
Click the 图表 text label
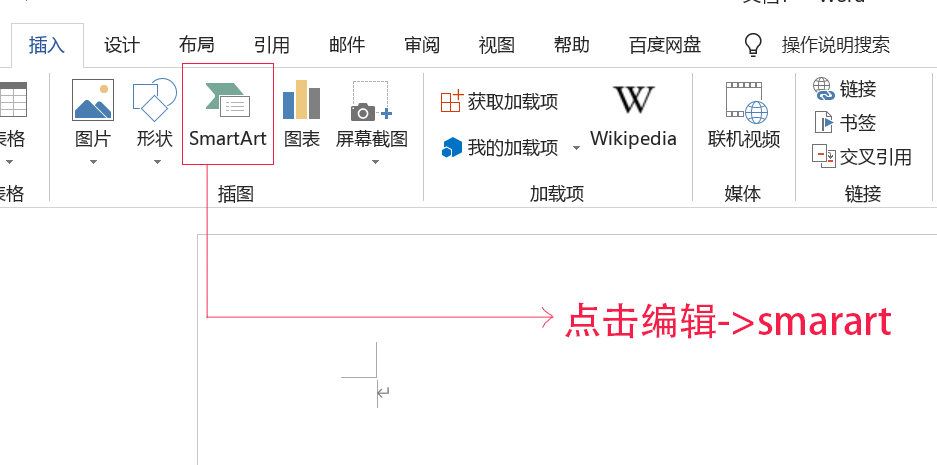(x=302, y=139)
